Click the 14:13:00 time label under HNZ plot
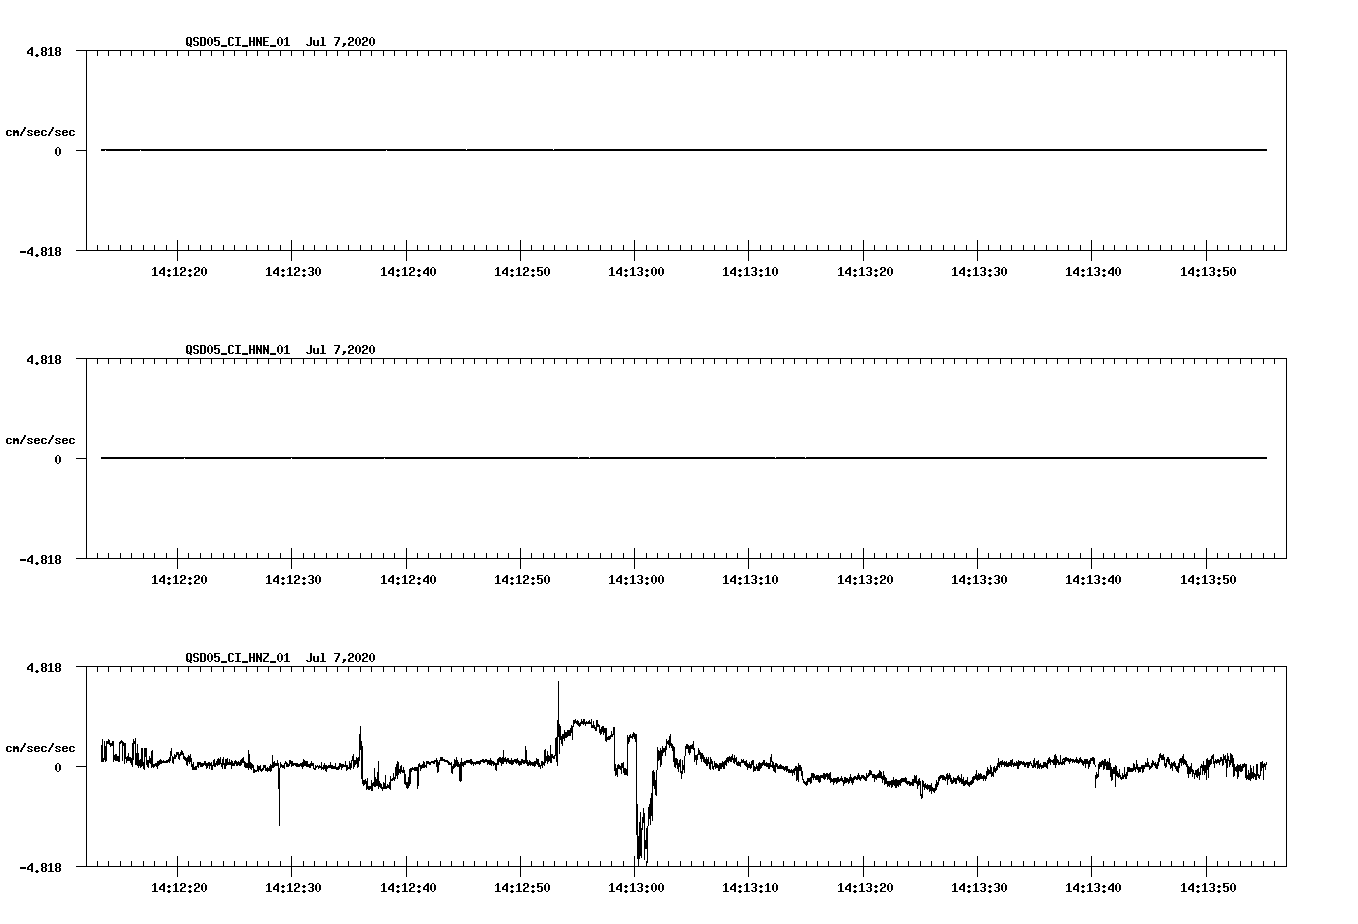 [636, 888]
